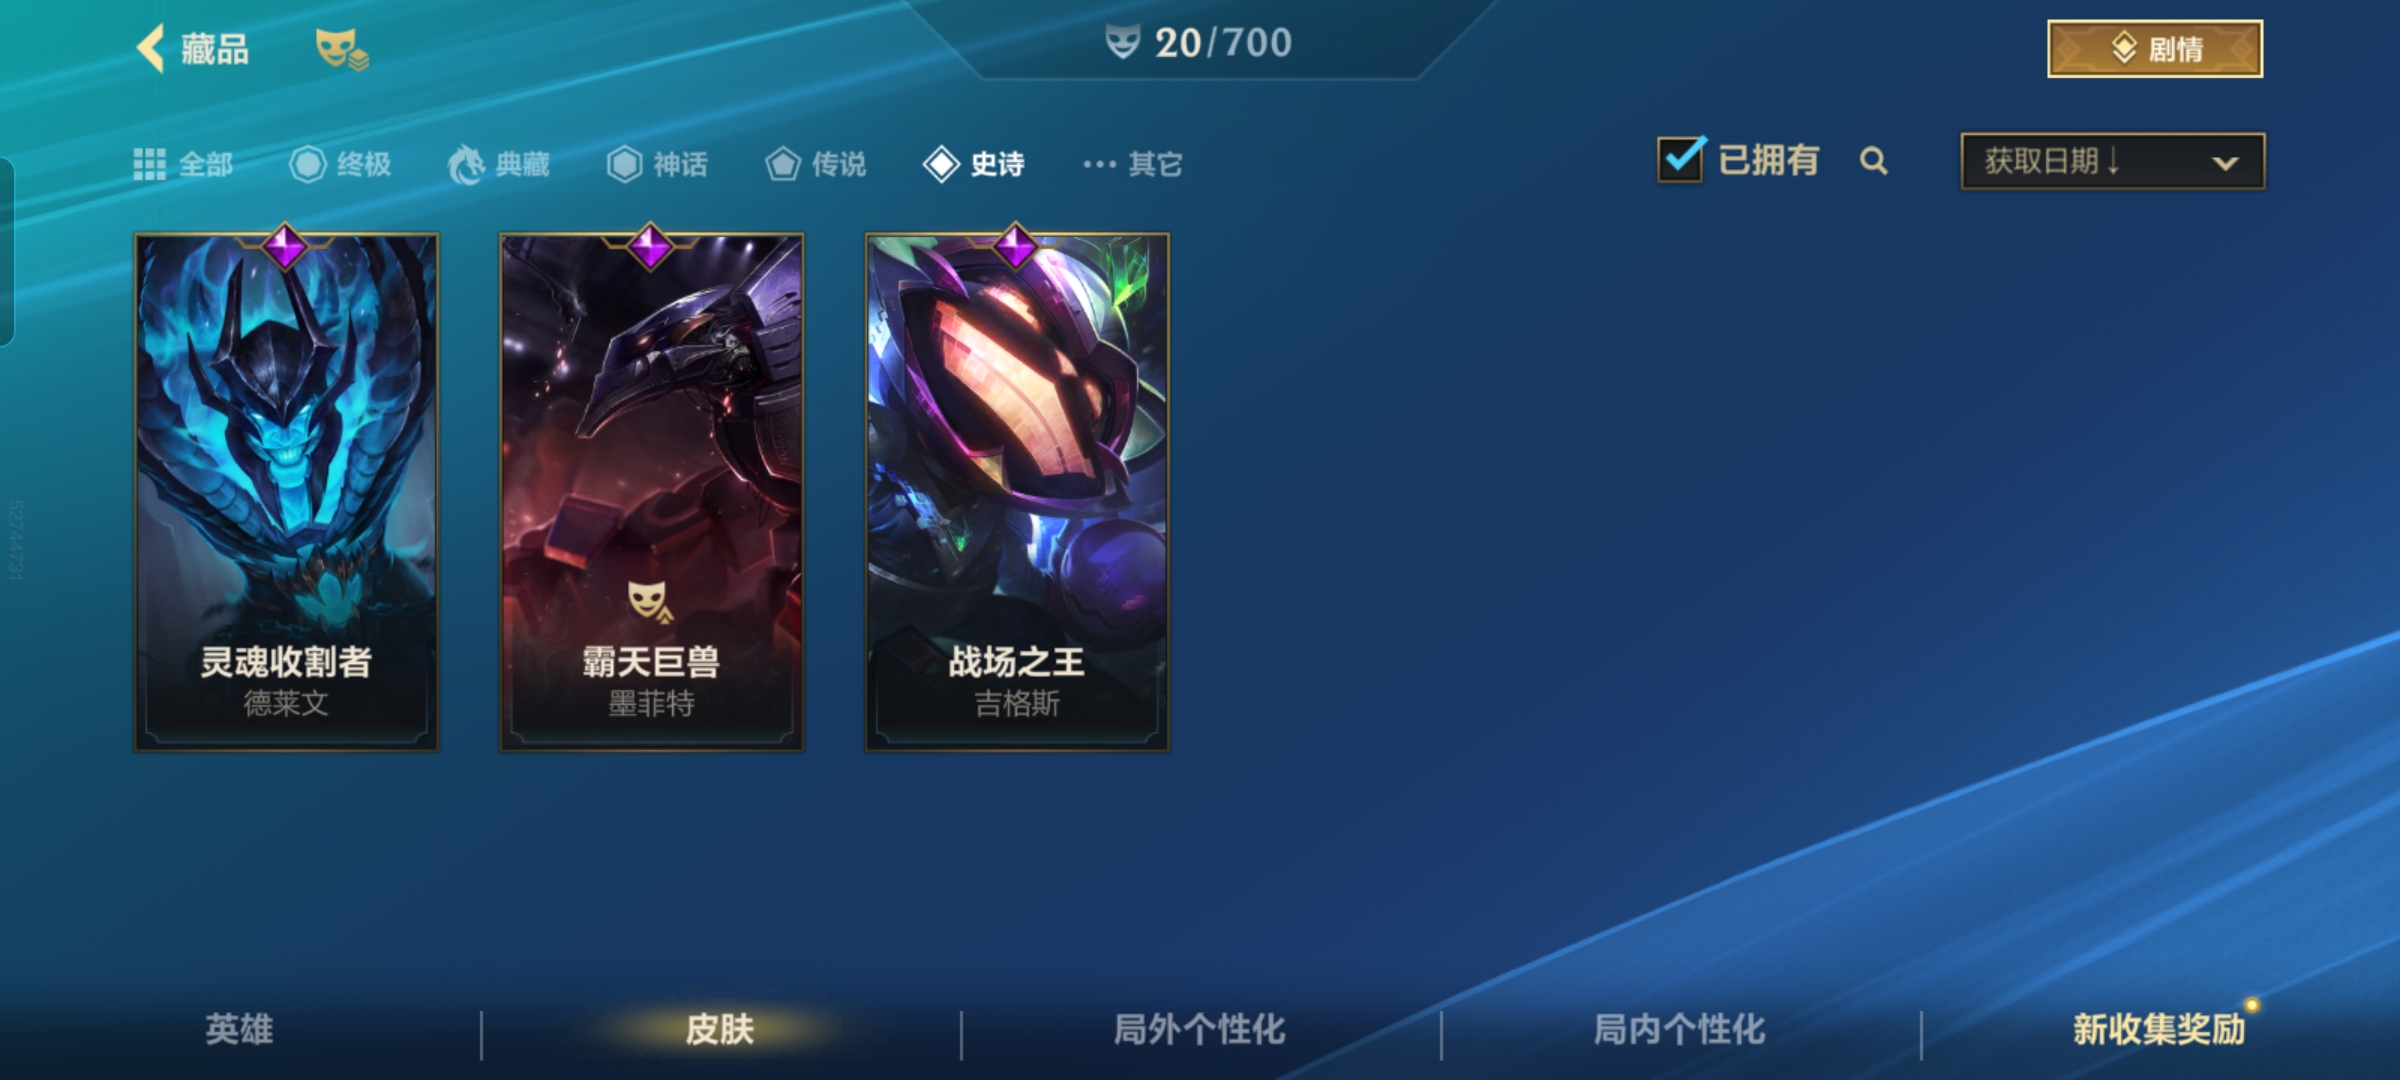Select the 终极 rarity filter
This screenshot has height=1080, width=2400.
coord(340,164)
